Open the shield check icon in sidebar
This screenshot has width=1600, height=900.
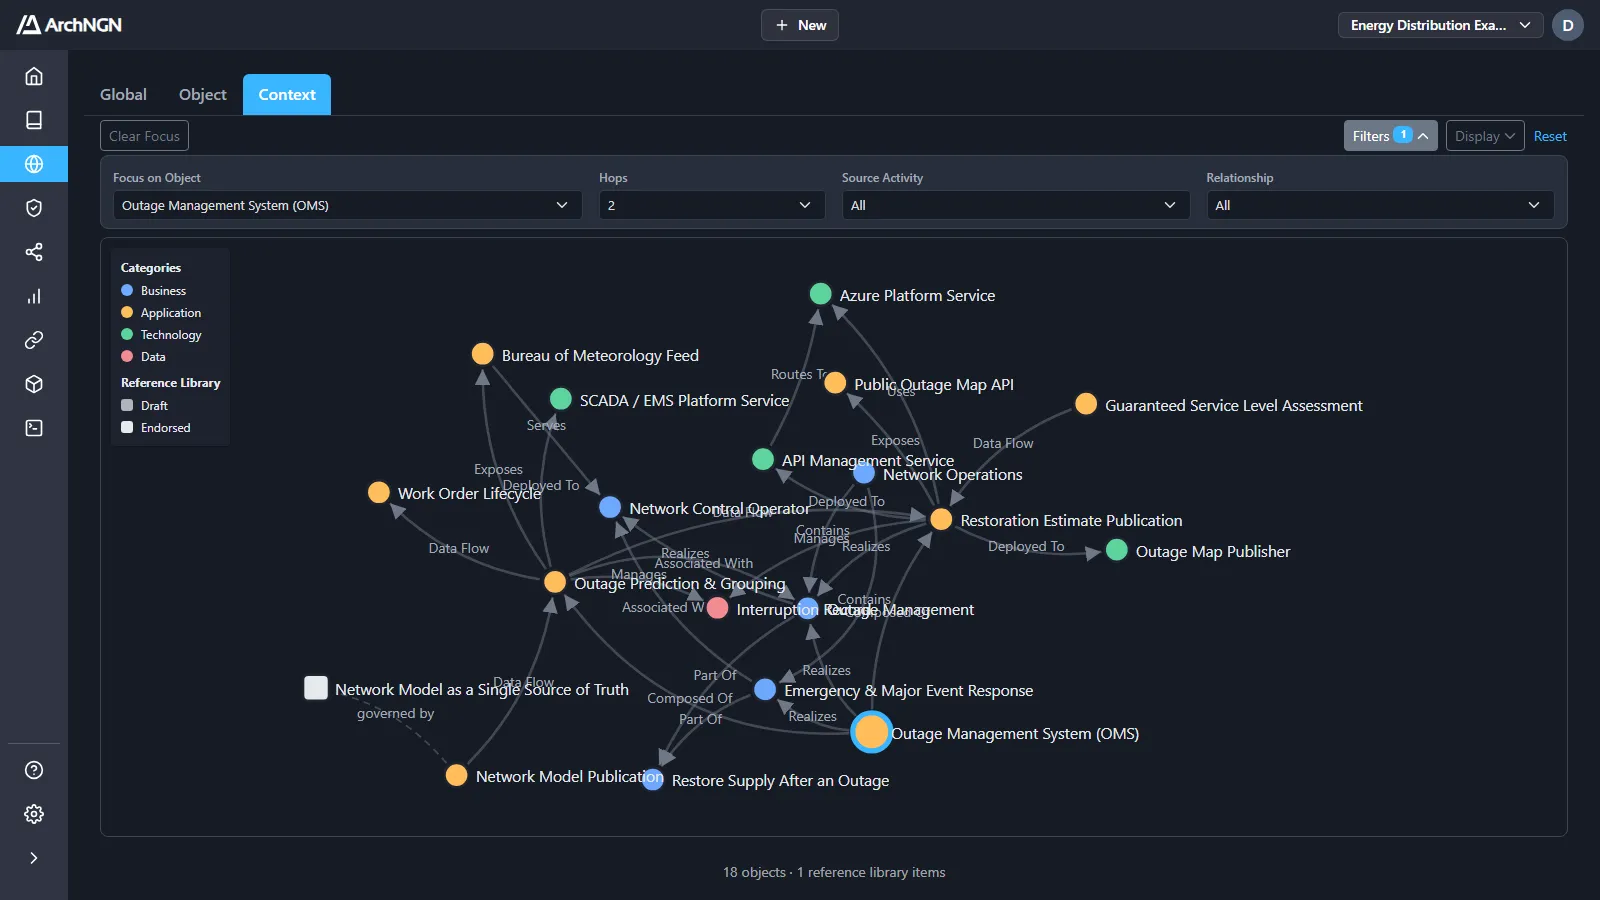click(34, 208)
